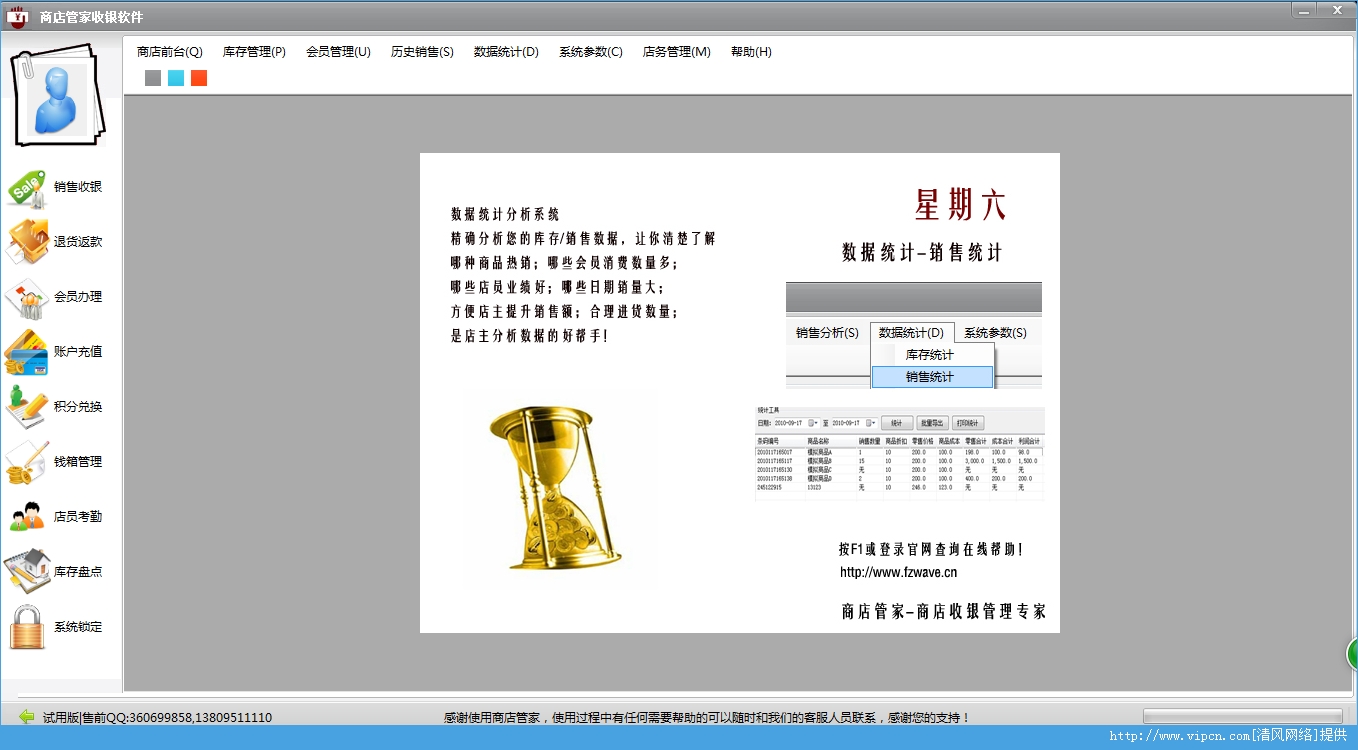
Task: Open the 帮助(H) menu
Action: point(750,52)
